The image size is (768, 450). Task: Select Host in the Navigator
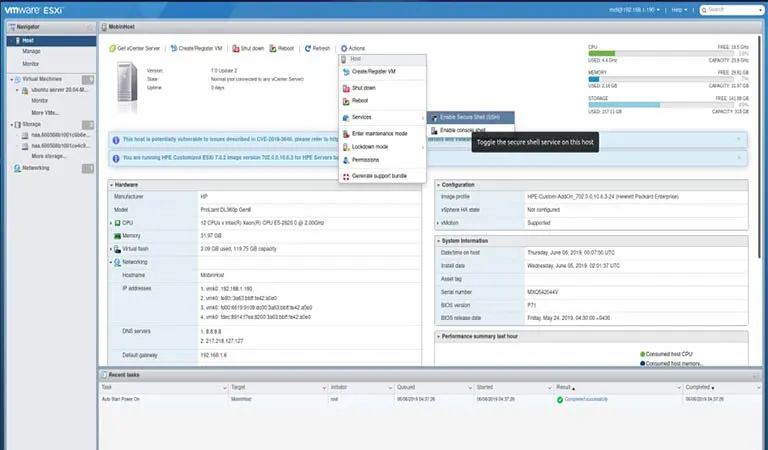[x=51, y=41]
